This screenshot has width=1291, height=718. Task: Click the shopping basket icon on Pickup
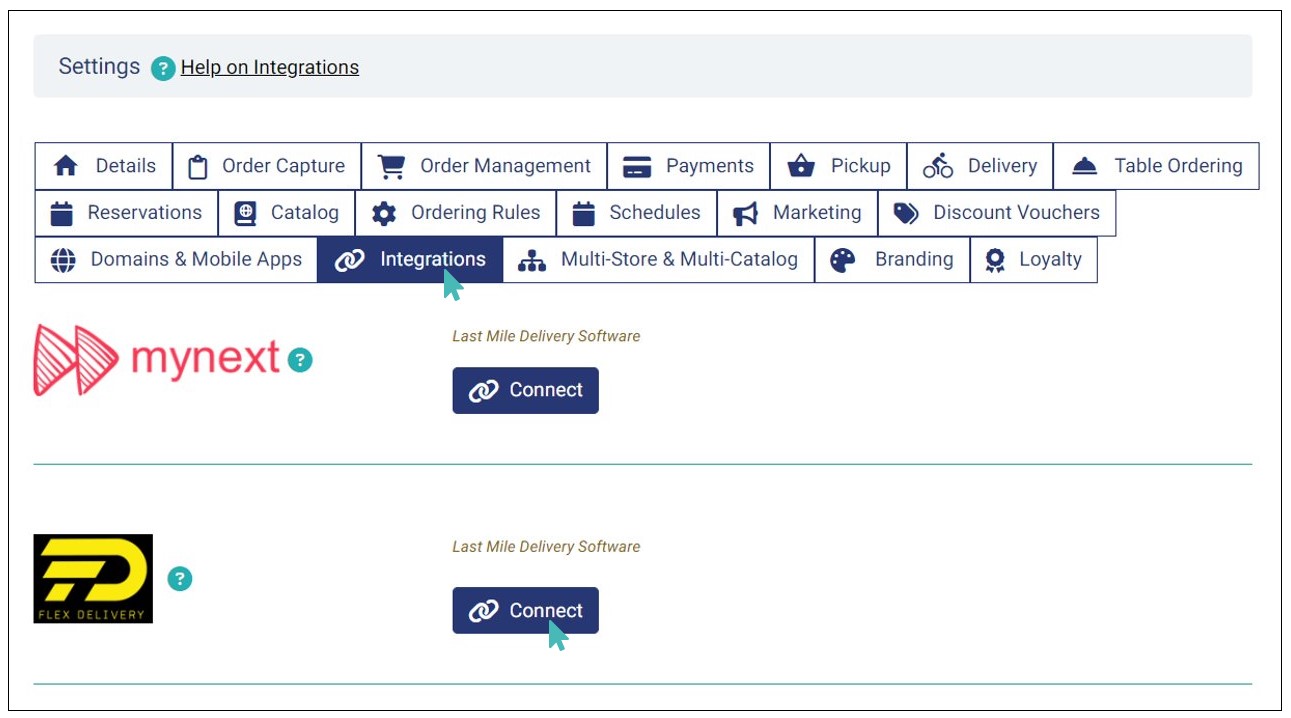click(801, 166)
